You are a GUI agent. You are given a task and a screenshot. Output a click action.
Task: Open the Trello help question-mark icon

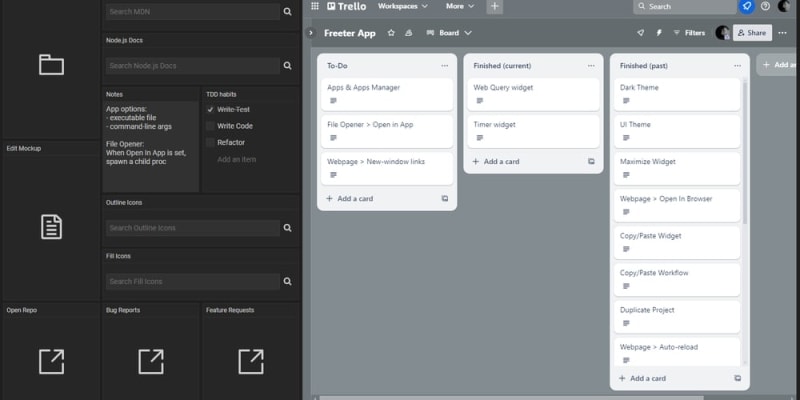coord(765,6)
